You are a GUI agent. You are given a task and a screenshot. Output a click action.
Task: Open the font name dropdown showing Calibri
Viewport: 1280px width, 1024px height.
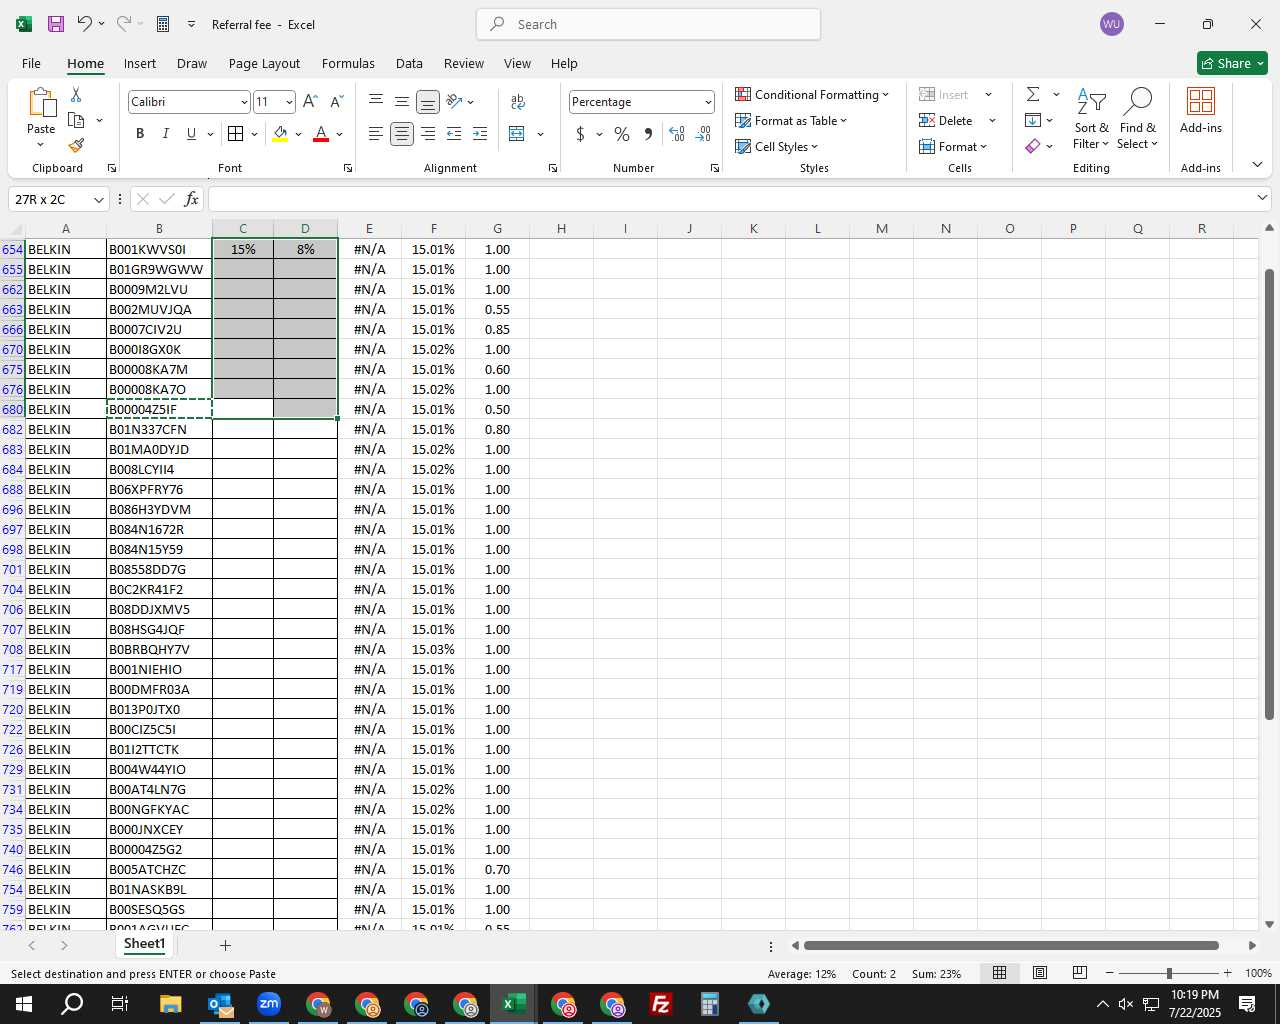244,102
